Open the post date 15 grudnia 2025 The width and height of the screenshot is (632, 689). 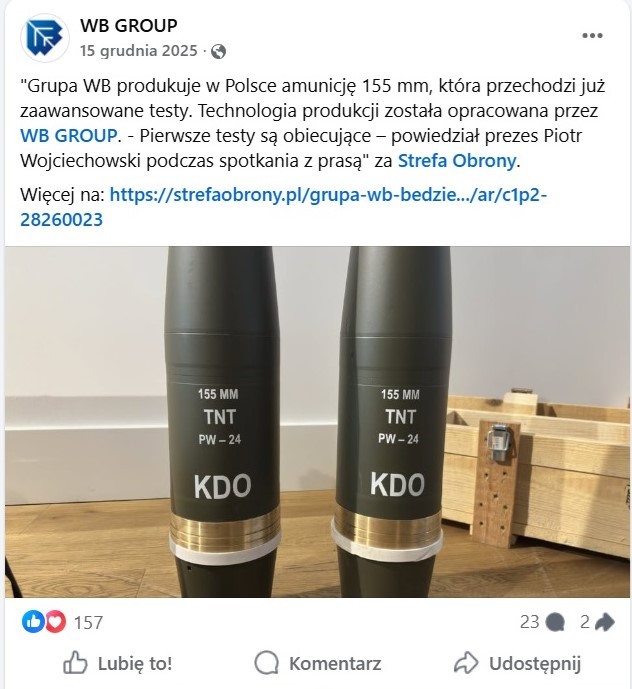tap(138, 51)
